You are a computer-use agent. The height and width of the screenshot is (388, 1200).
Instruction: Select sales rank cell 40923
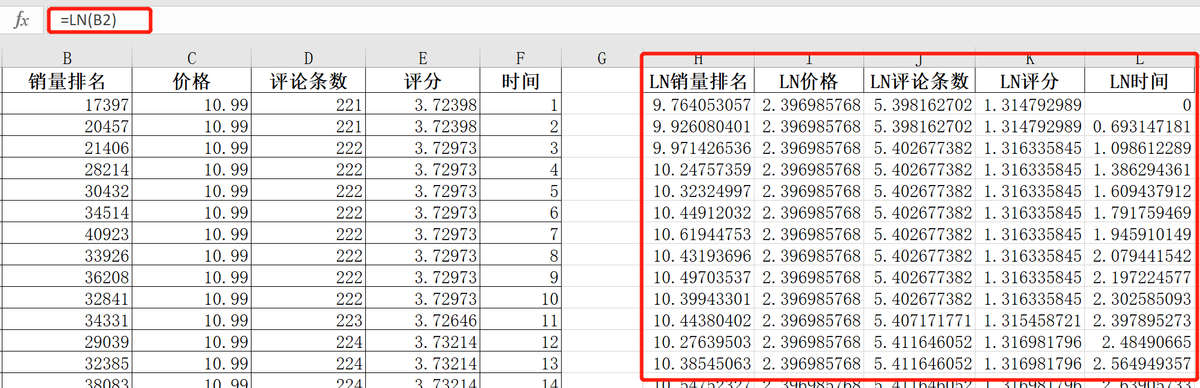[66, 235]
